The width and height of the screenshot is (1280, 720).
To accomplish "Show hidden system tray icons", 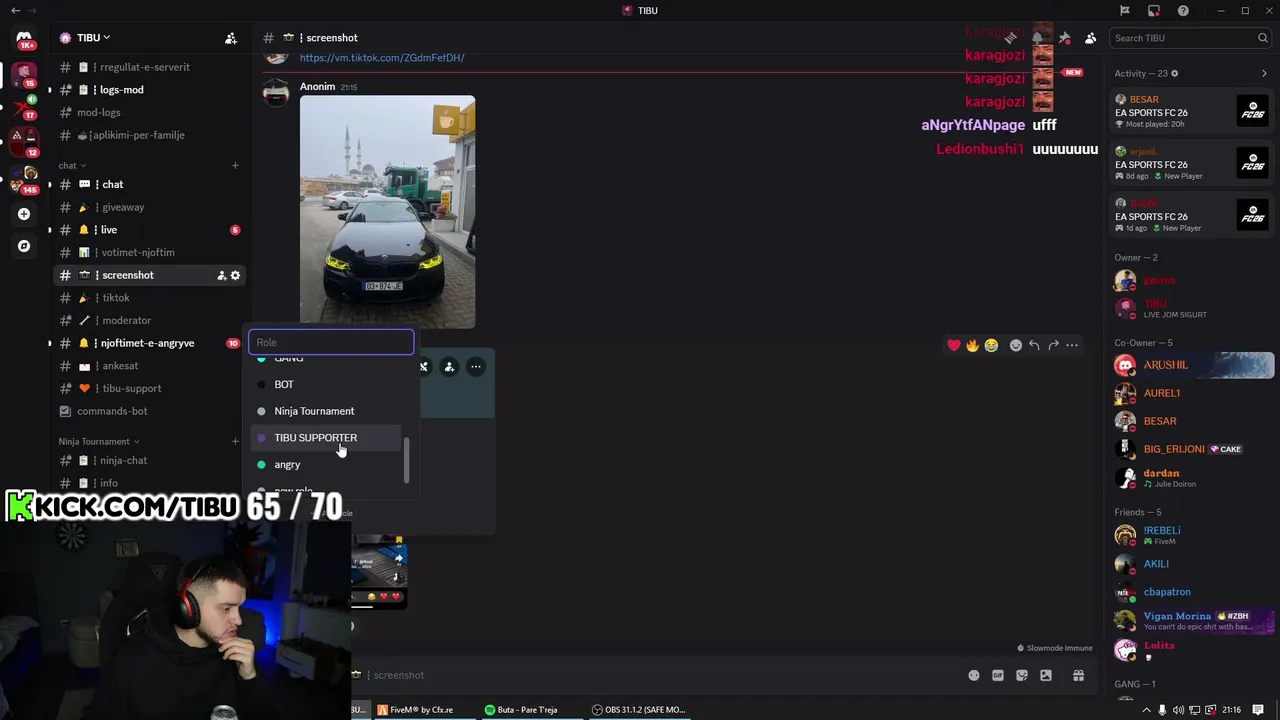I will [1147, 710].
